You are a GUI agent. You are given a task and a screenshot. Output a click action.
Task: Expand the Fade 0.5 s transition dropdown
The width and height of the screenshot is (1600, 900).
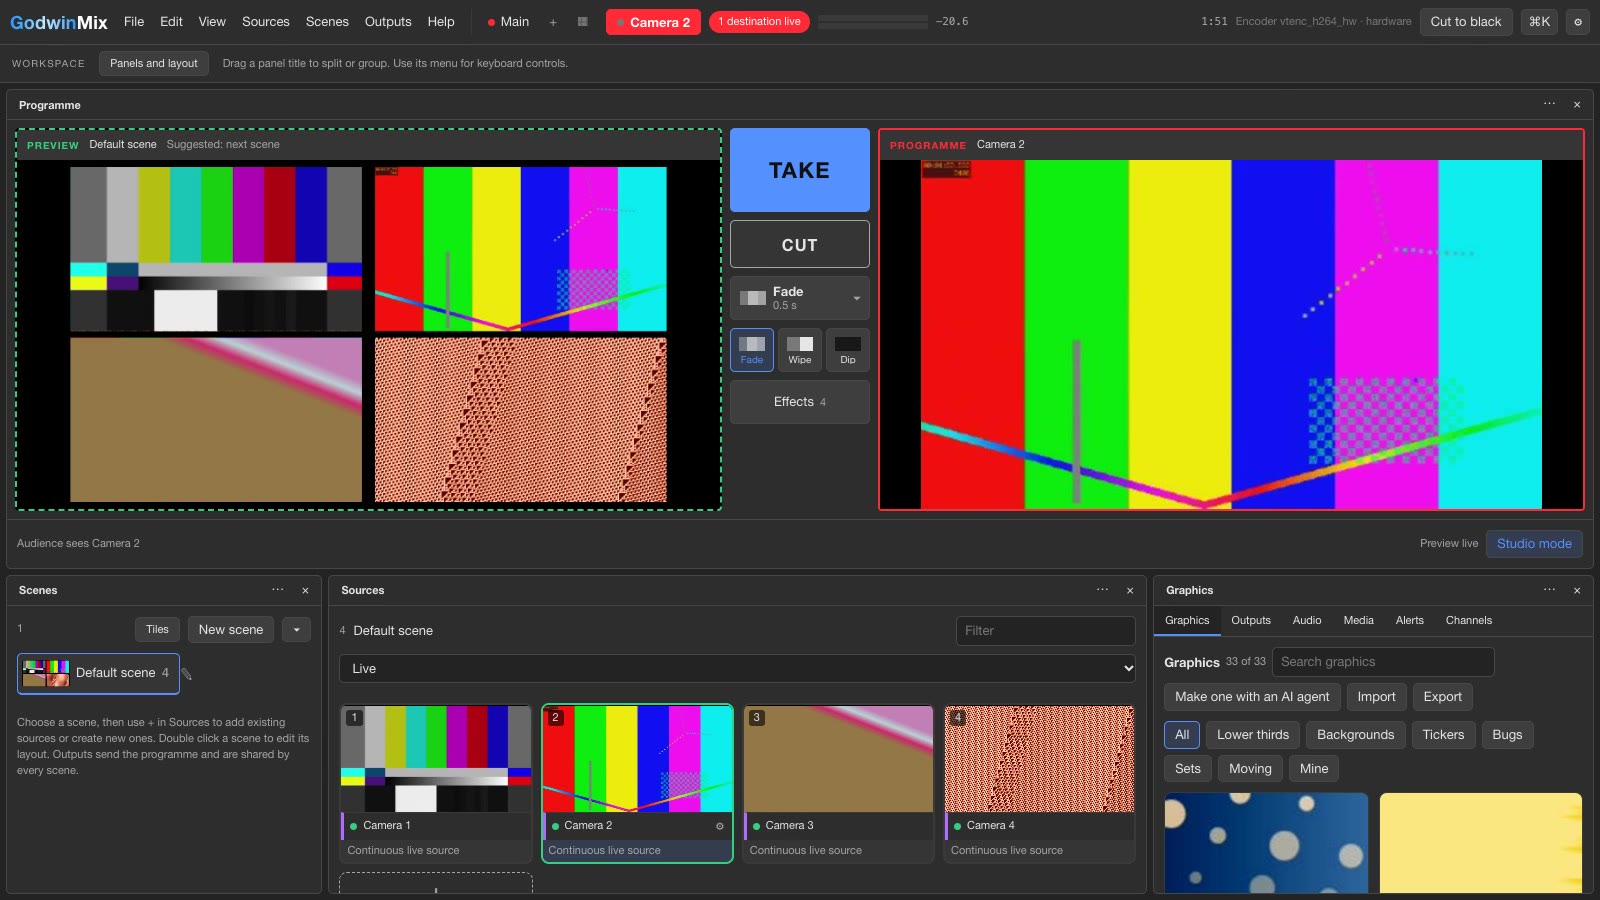[800, 298]
